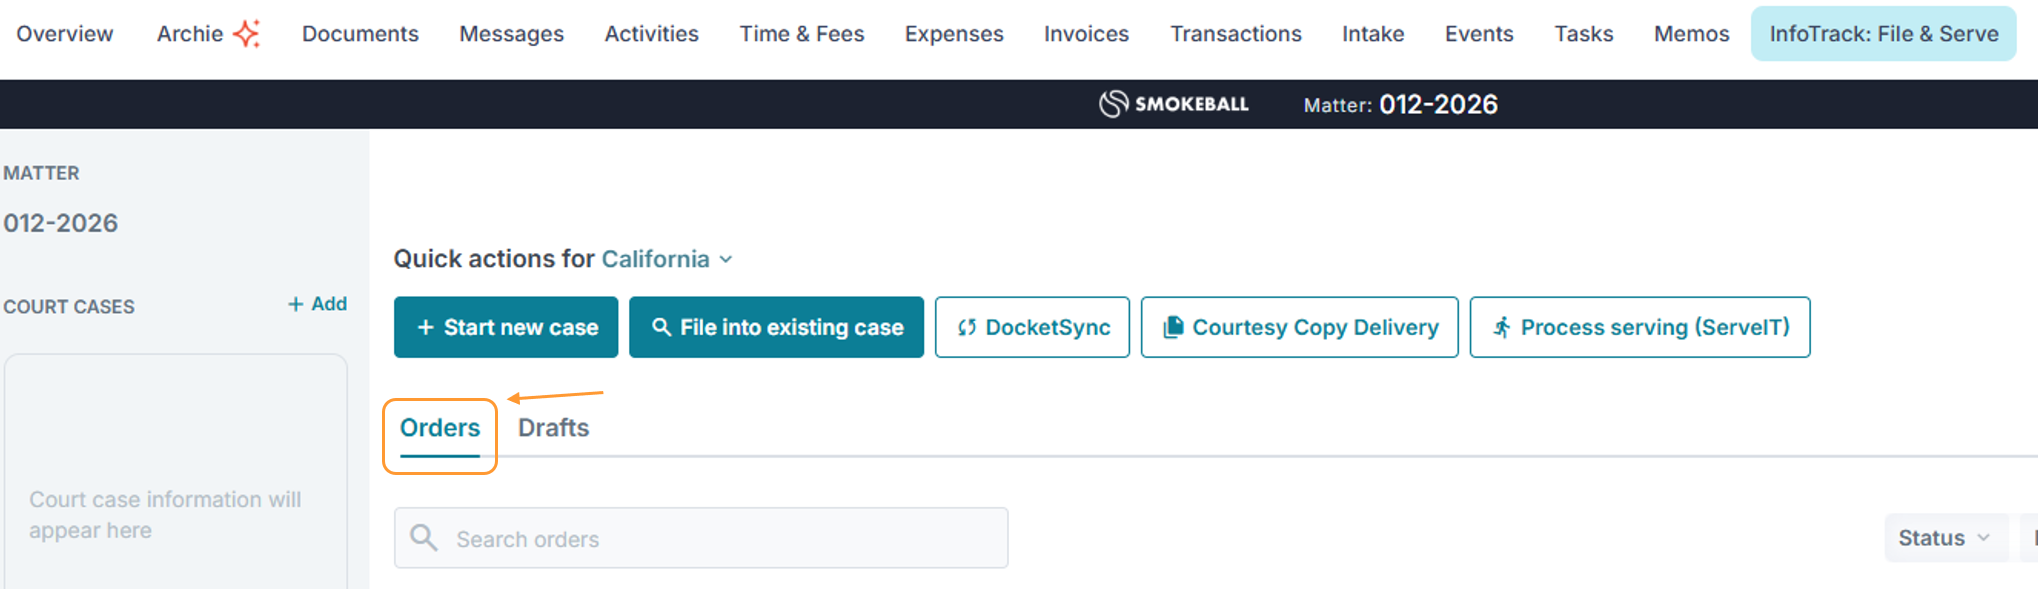Viewport: 2038px width, 589px height.
Task: Open the Invoices section
Action: coord(1086,34)
